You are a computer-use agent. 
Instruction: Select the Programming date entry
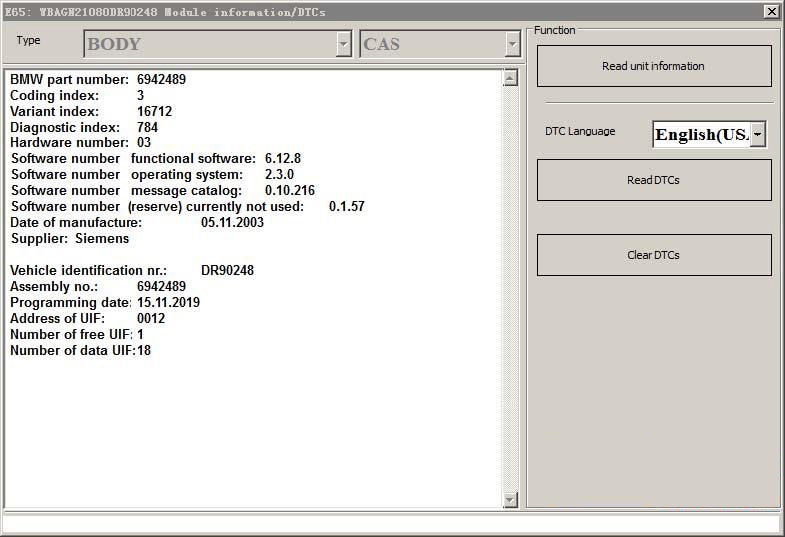104,302
